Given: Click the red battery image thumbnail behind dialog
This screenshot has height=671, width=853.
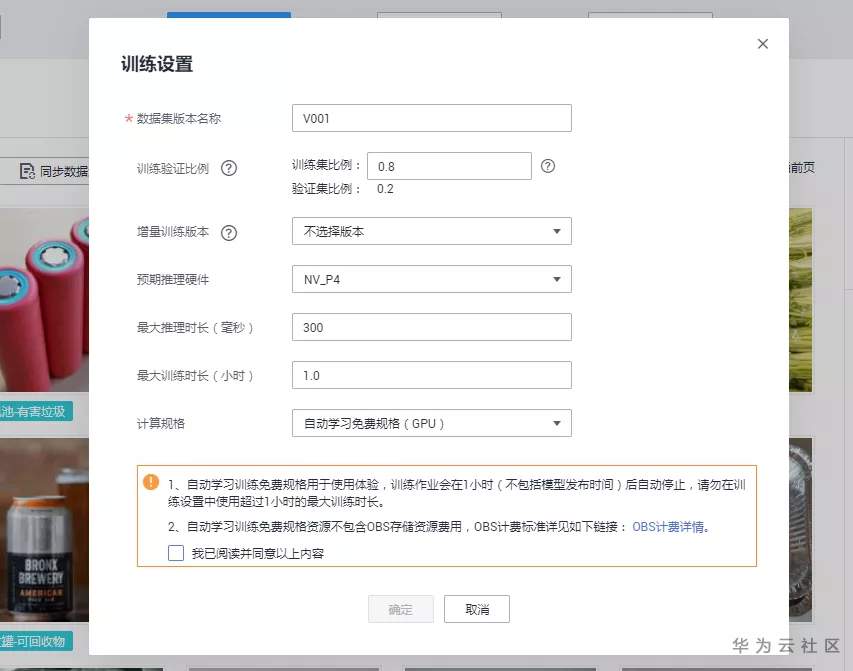Looking at the screenshot, I should pyautogui.click(x=44, y=299).
